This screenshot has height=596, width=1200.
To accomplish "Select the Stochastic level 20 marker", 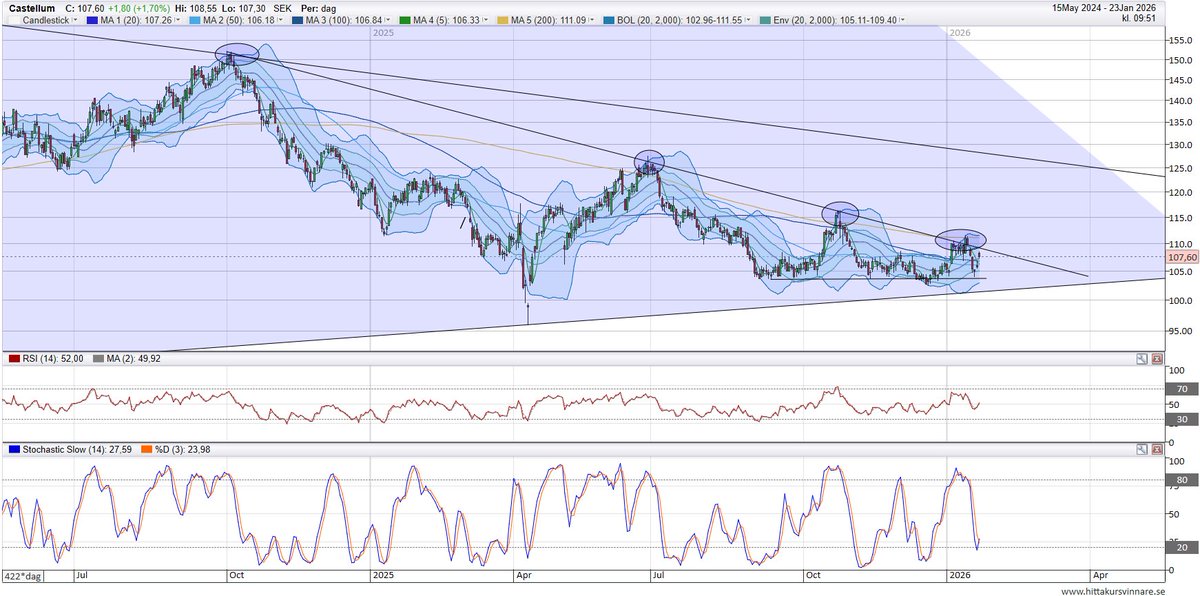I will tap(1180, 548).
